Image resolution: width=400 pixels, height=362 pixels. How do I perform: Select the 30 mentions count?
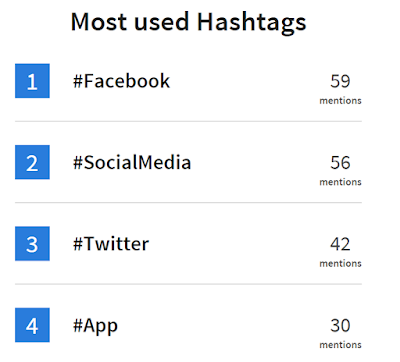(x=340, y=325)
